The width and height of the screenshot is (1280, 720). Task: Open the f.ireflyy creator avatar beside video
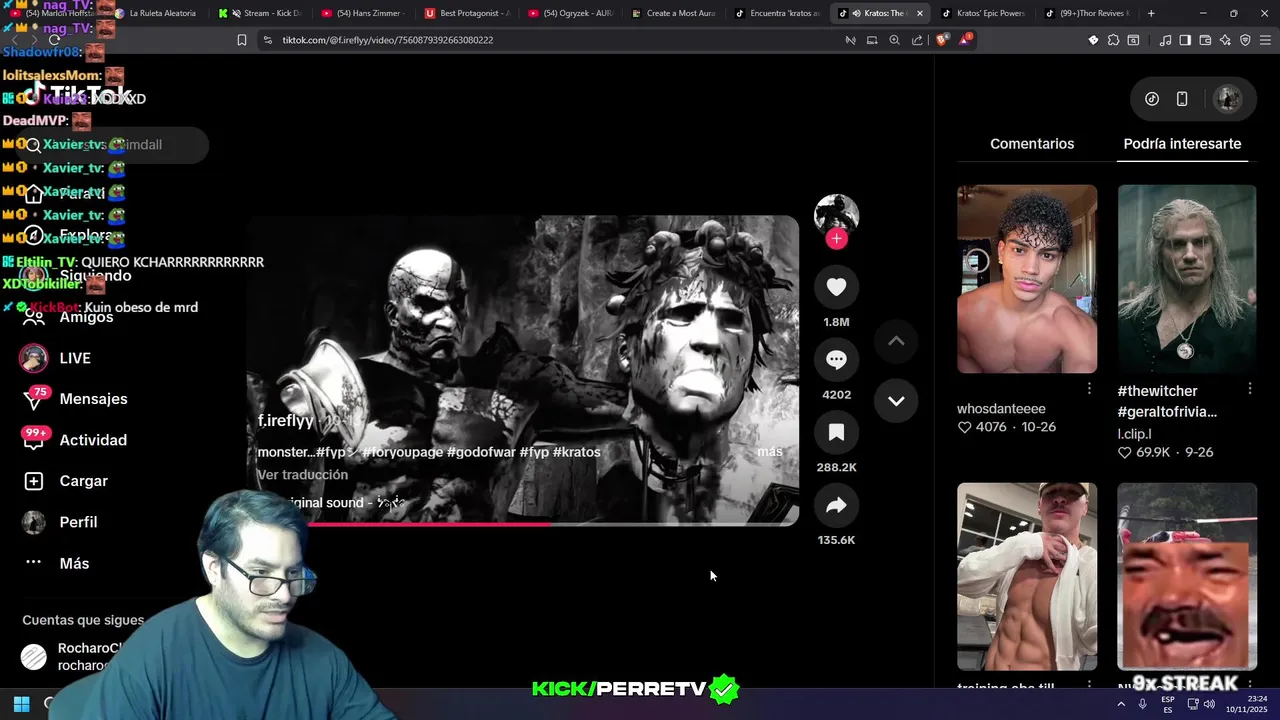836,214
